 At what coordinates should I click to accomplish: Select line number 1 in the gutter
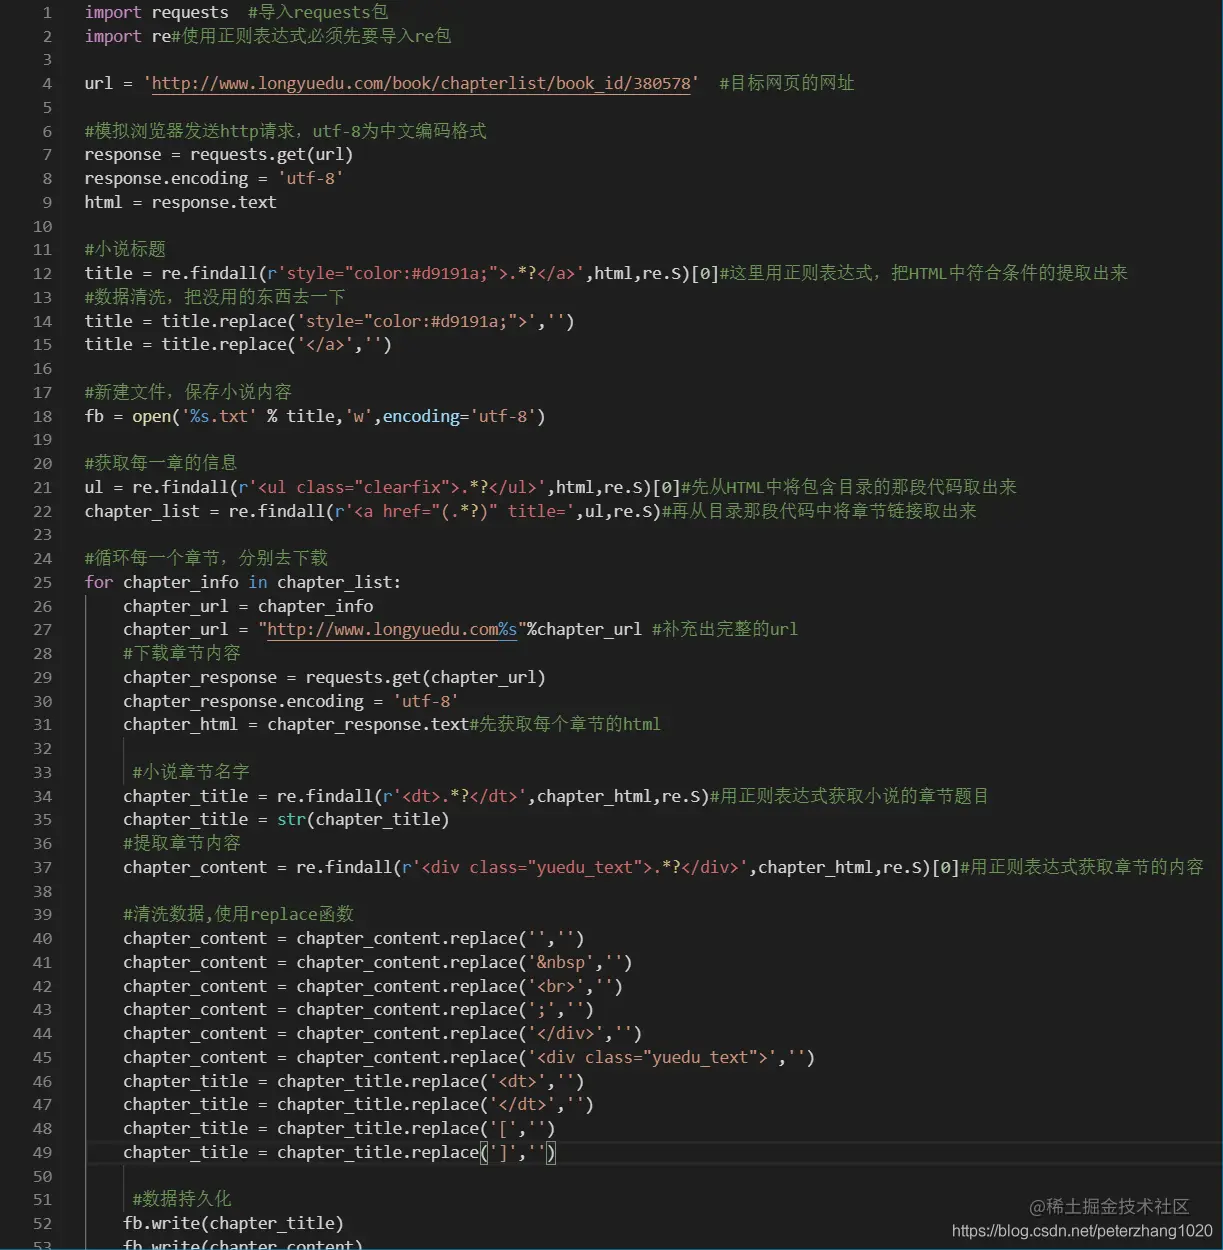[x=47, y=13]
